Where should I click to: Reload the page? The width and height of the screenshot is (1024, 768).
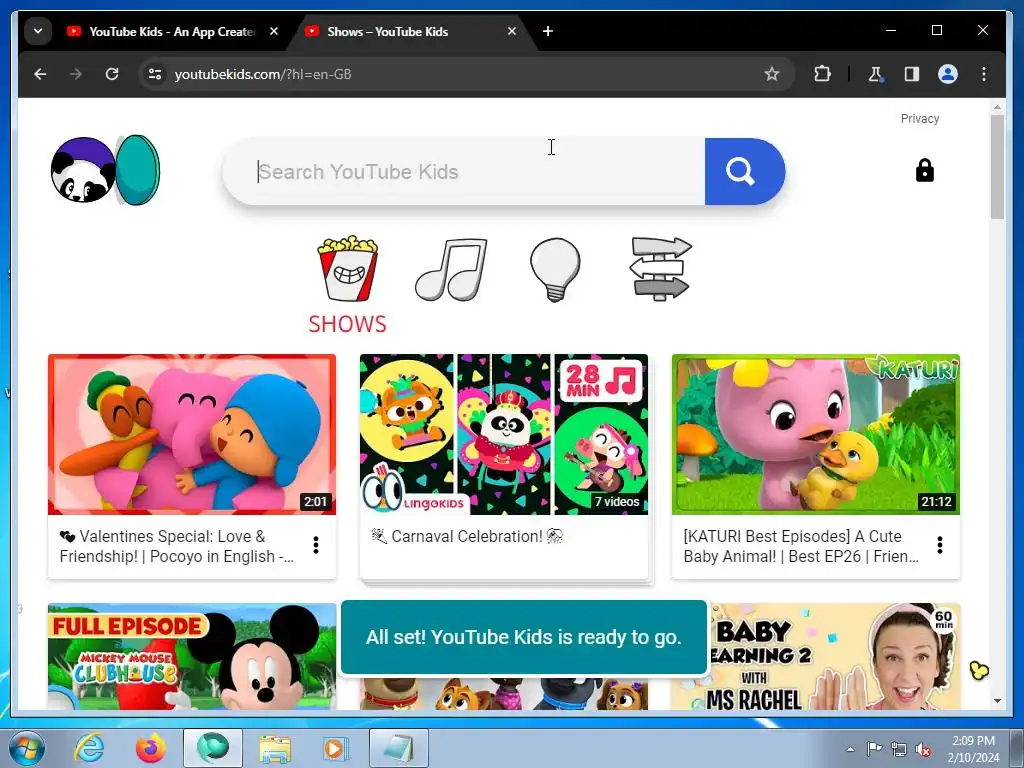112,74
